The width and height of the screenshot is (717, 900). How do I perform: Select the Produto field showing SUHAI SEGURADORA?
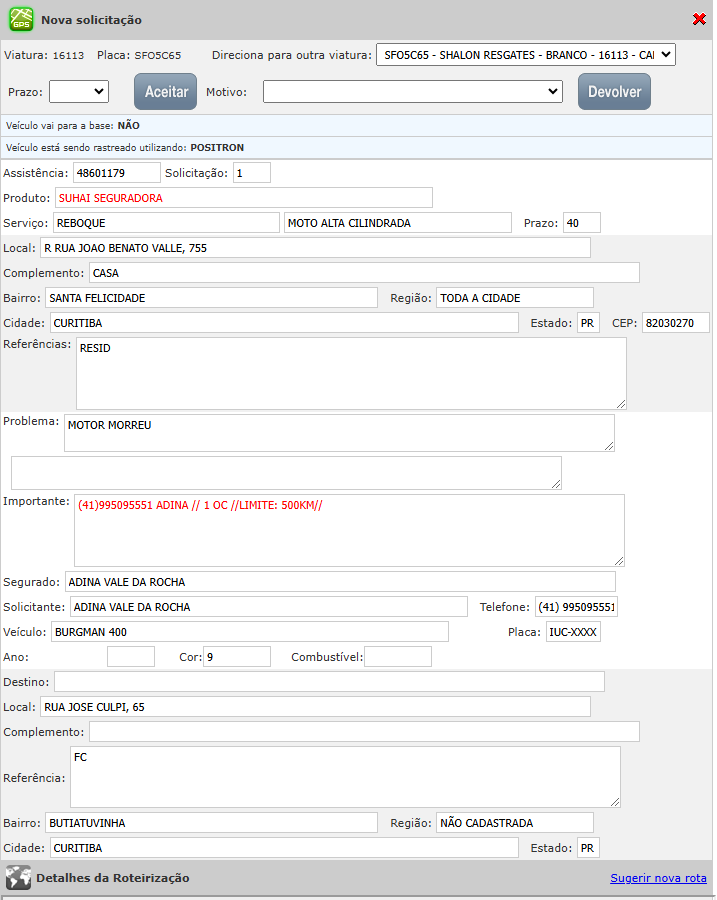click(x=244, y=198)
